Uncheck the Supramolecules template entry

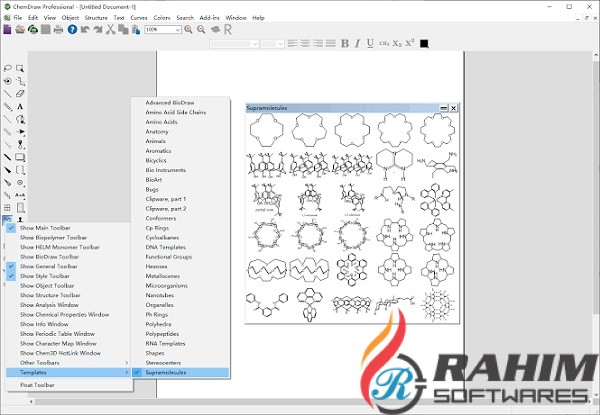coord(181,372)
